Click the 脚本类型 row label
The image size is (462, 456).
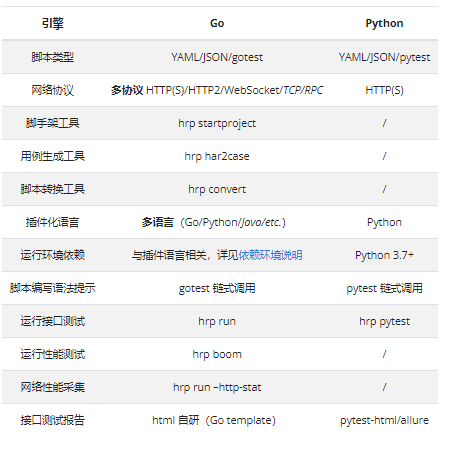[x=53, y=57]
